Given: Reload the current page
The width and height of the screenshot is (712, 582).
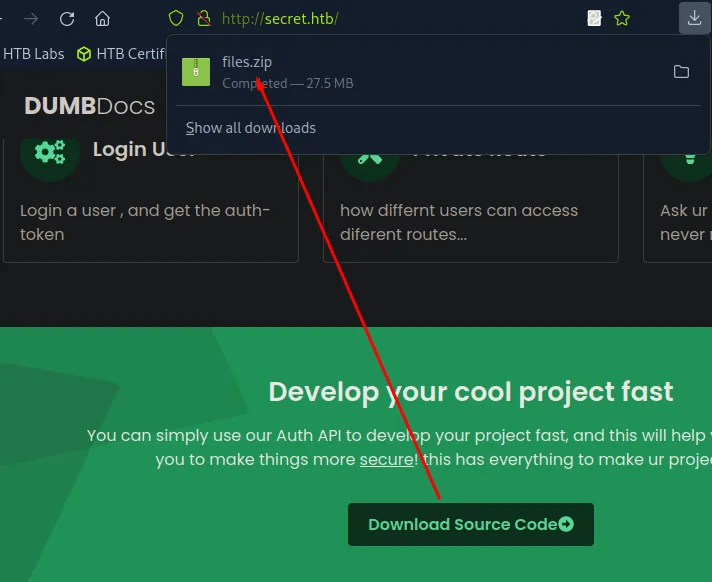Looking at the screenshot, I should click(67, 18).
